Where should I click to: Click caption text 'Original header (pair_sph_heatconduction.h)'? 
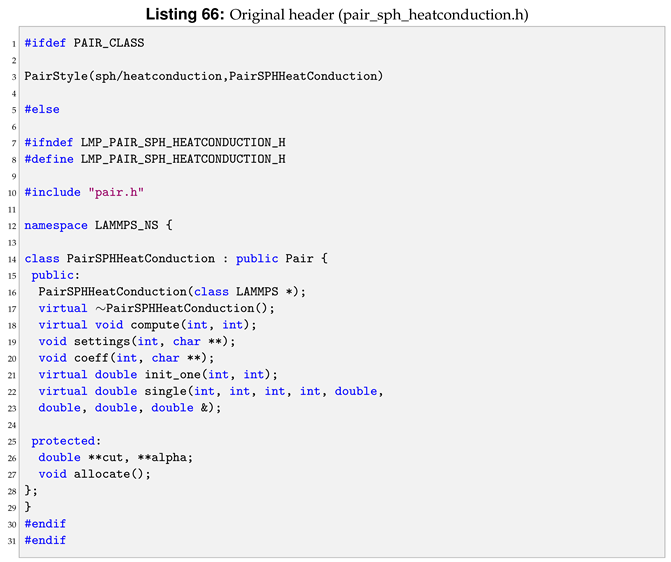379,15
